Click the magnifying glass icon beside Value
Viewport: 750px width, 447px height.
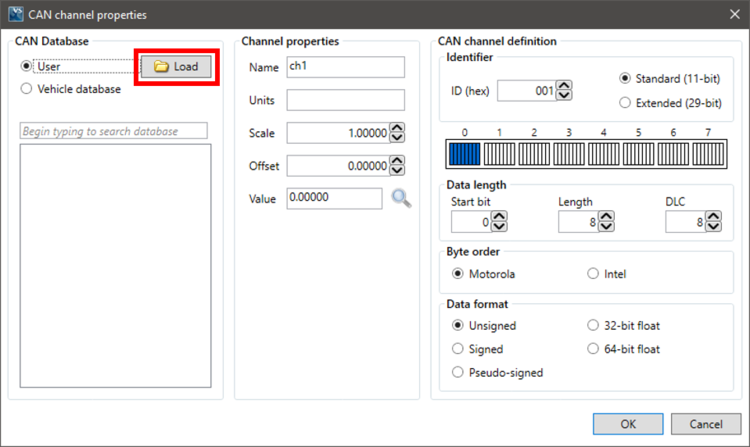click(x=401, y=198)
